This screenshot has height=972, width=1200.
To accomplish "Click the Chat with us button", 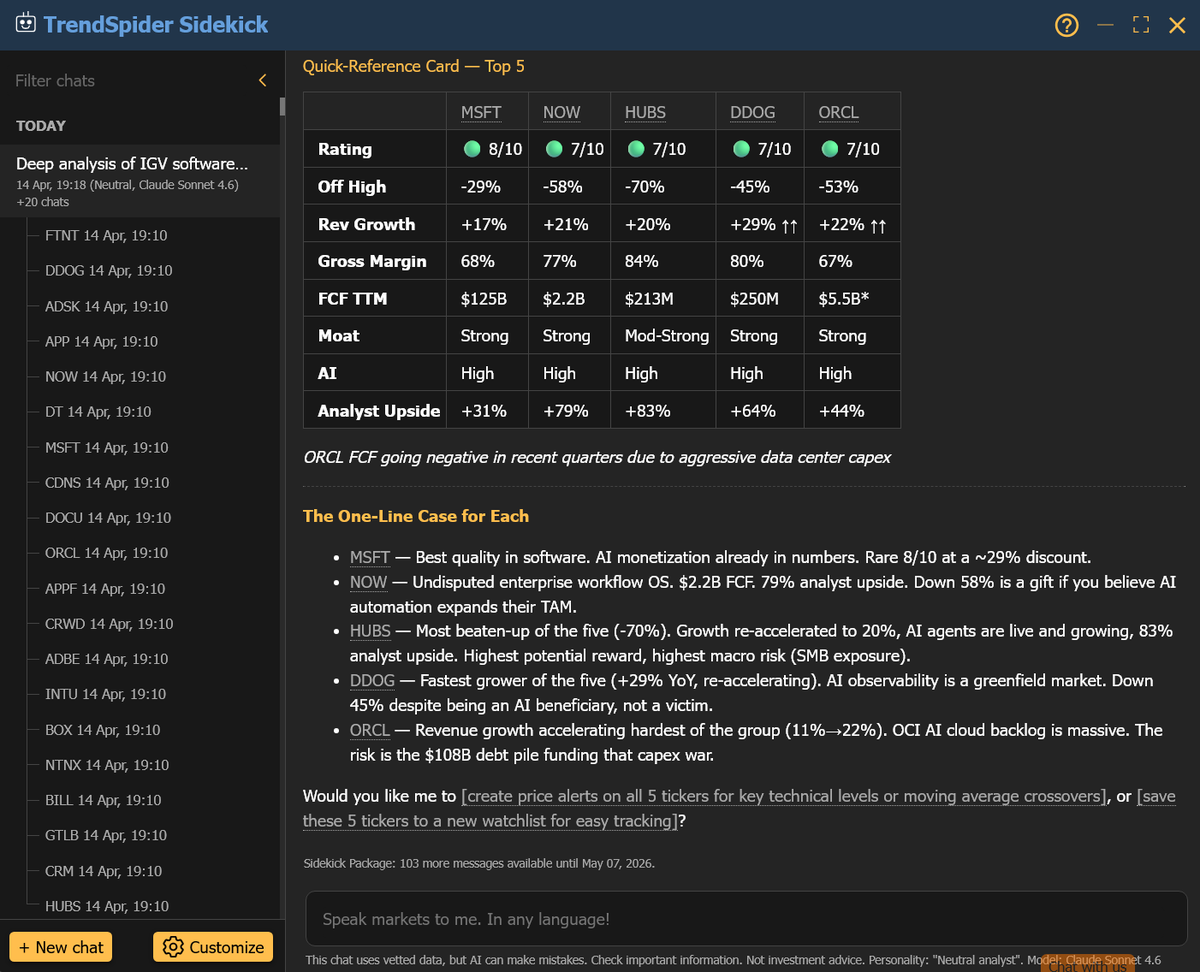I will (1088, 963).
